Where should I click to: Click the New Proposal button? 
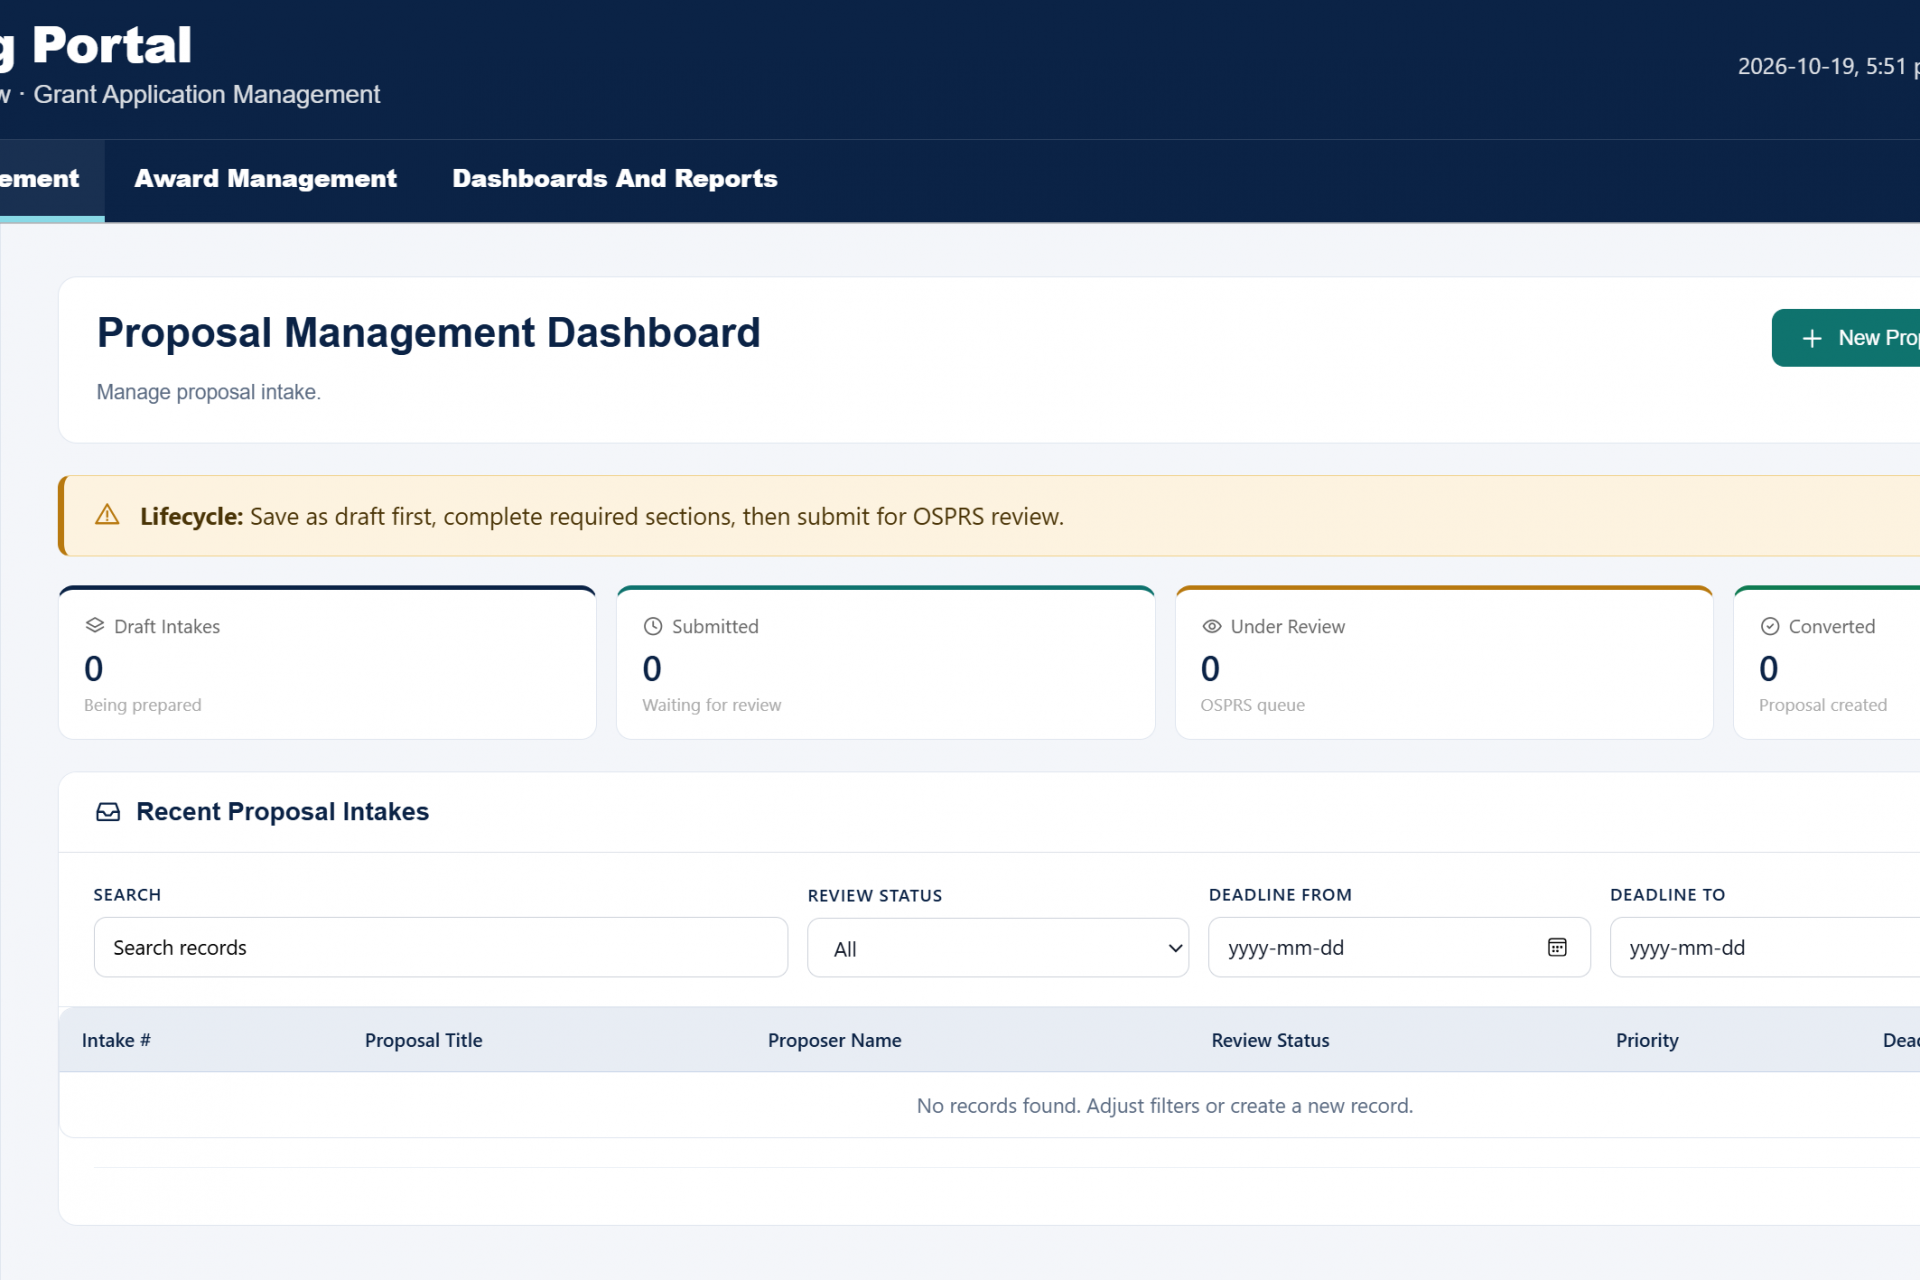click(x=1846, y=338)
